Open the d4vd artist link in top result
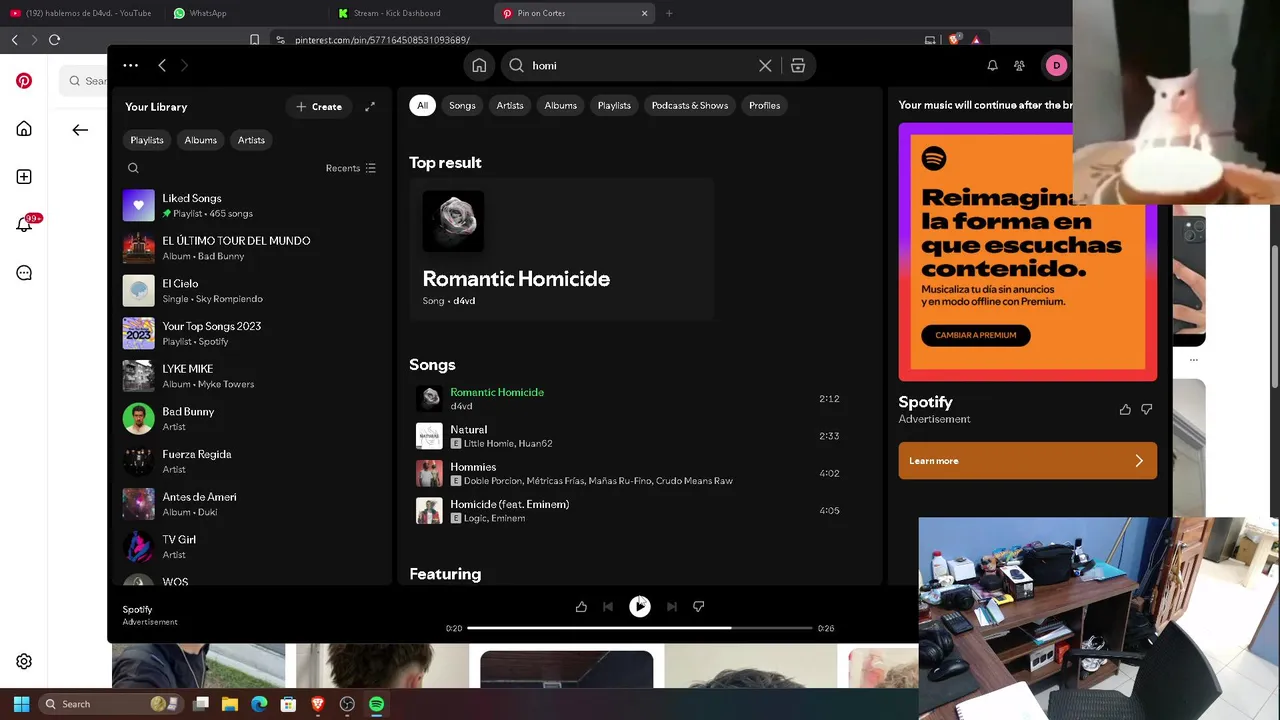The image size is (1280, 720). coord(464,301)
